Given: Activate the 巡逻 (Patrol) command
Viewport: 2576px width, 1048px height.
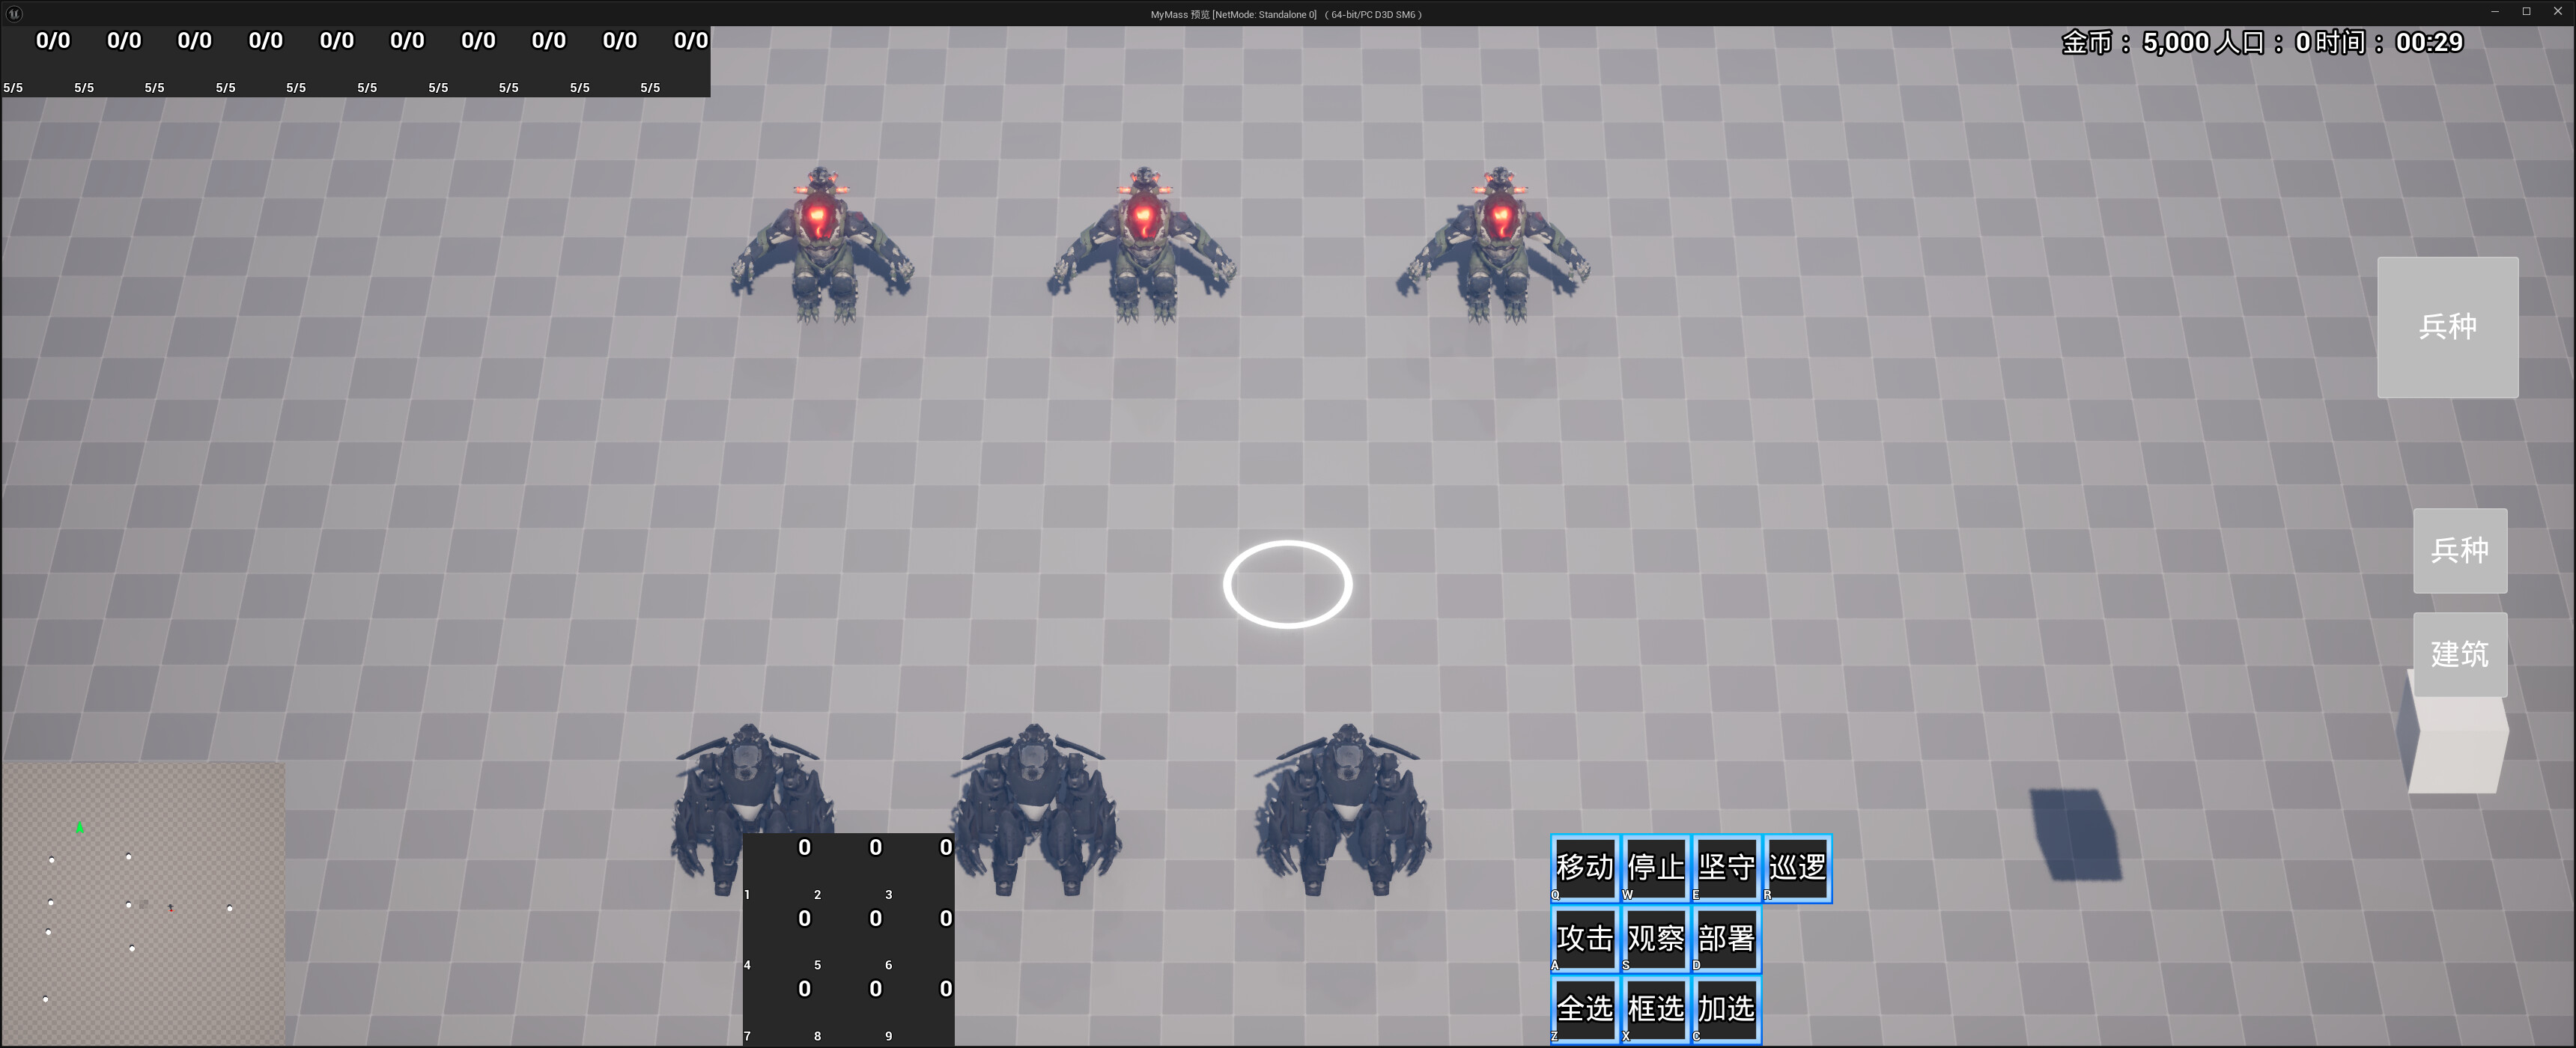Looking at the screenshot, I should tap(1796, 868).
